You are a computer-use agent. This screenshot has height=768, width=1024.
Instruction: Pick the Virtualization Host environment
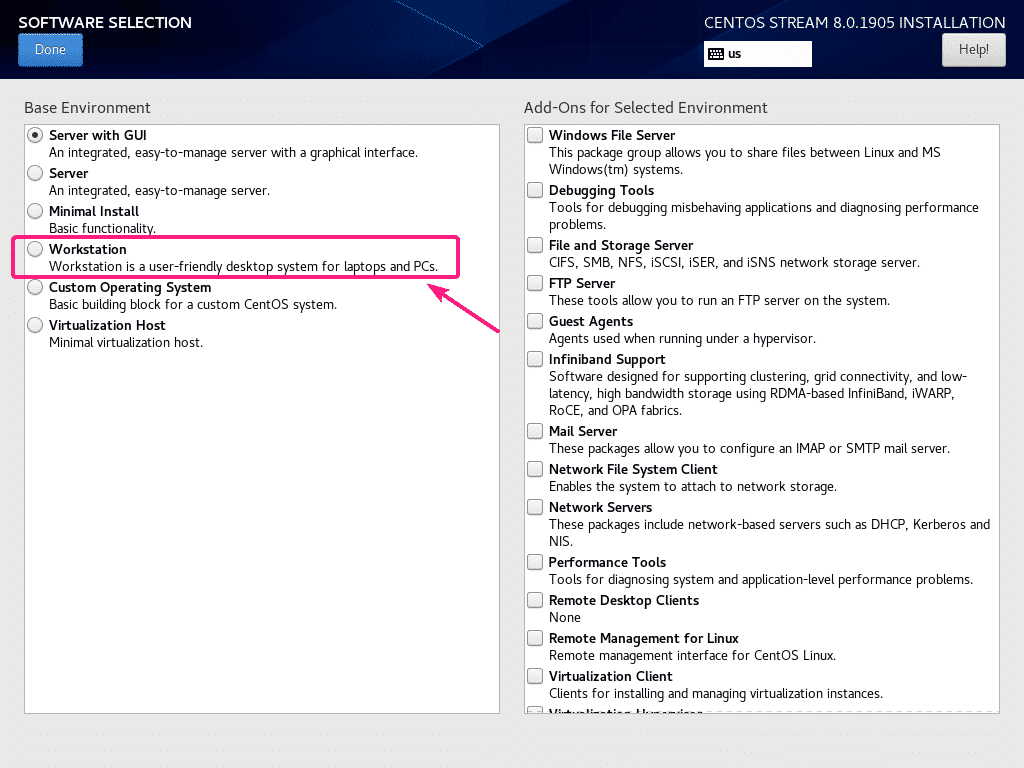coord(35,324)
